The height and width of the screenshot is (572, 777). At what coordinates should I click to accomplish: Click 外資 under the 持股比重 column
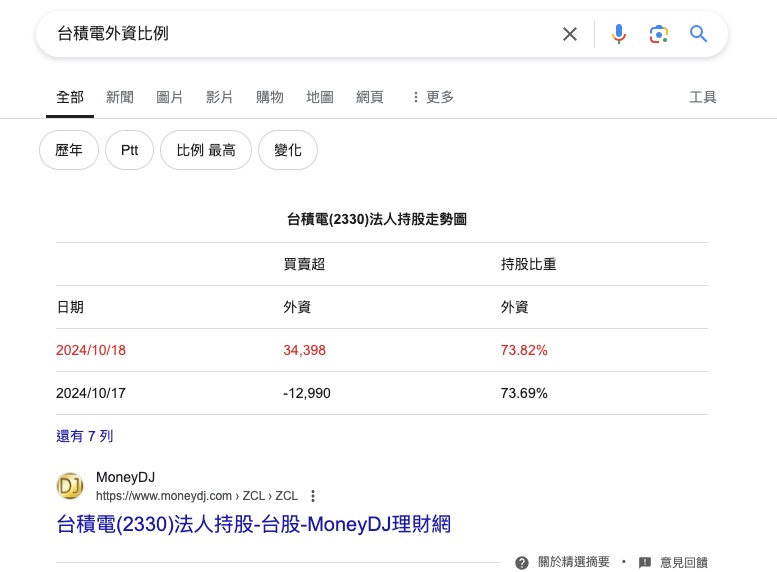point(514,307)
